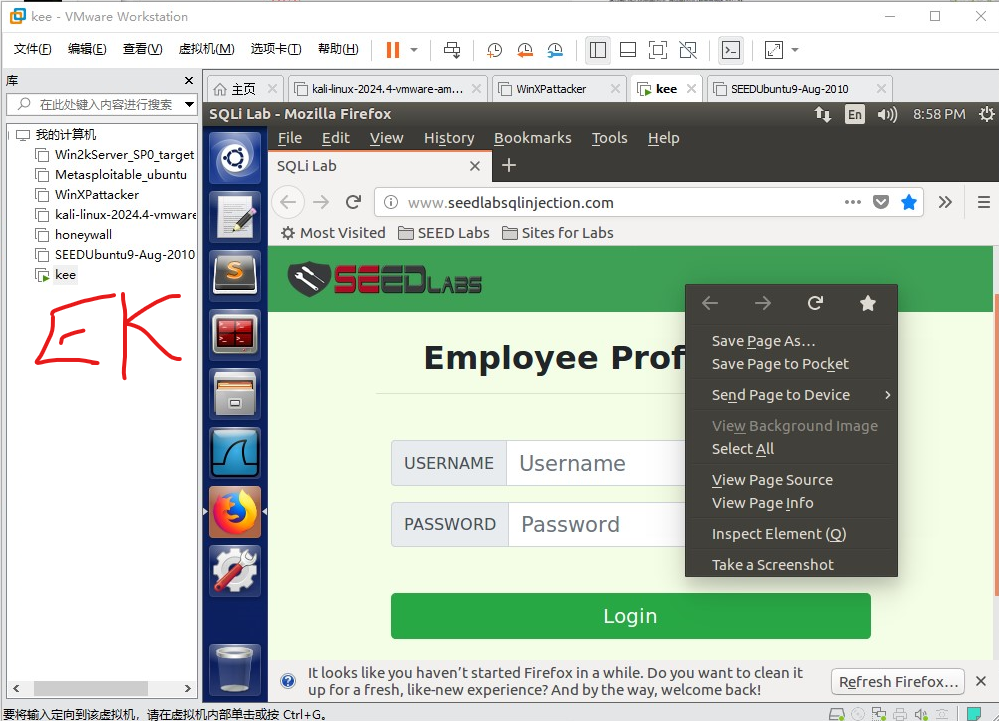Toggle the thumbnail bar view icon
999x721 pixels.
pyautogui.click(x=628, y=50)
